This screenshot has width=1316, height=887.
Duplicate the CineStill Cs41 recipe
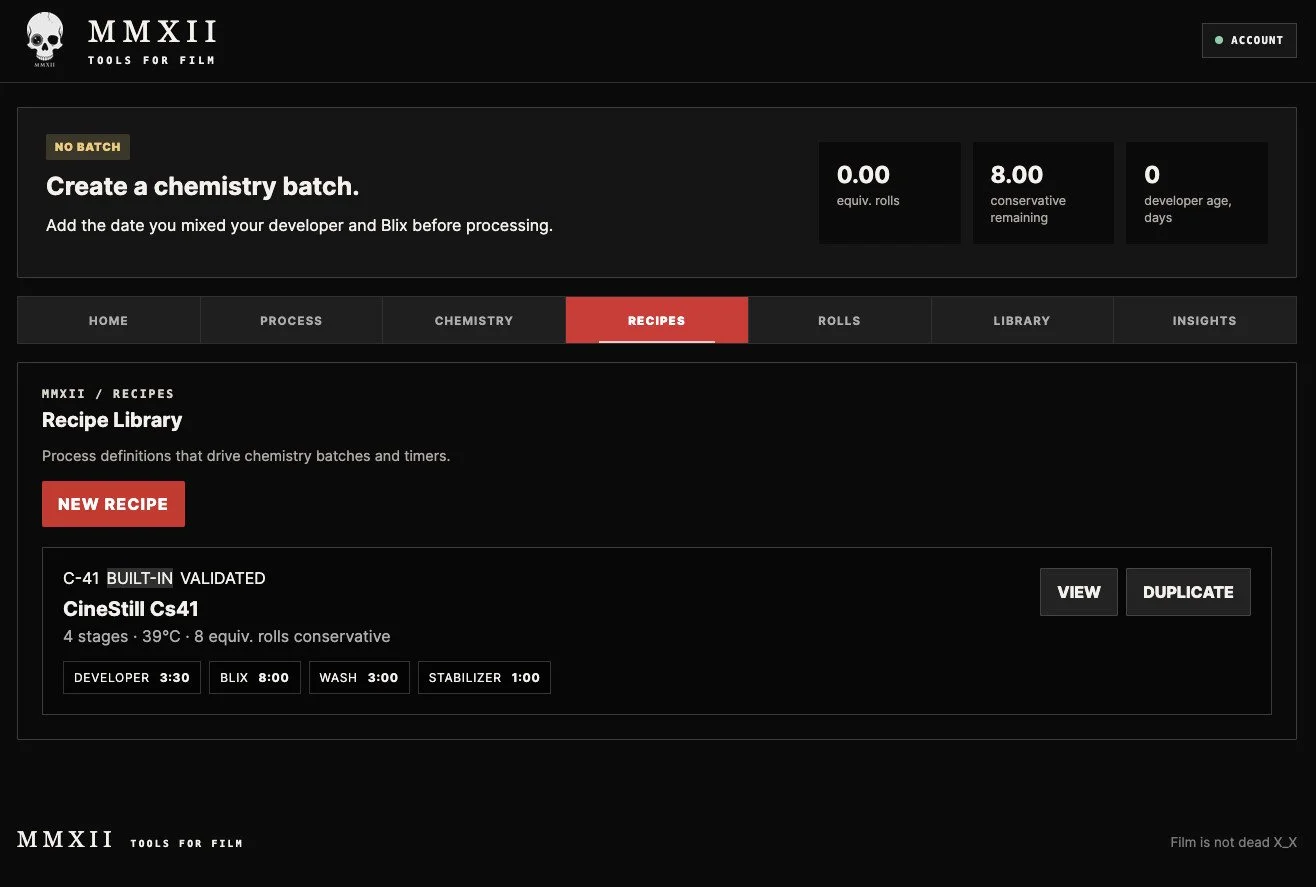tap(1188, 592)
